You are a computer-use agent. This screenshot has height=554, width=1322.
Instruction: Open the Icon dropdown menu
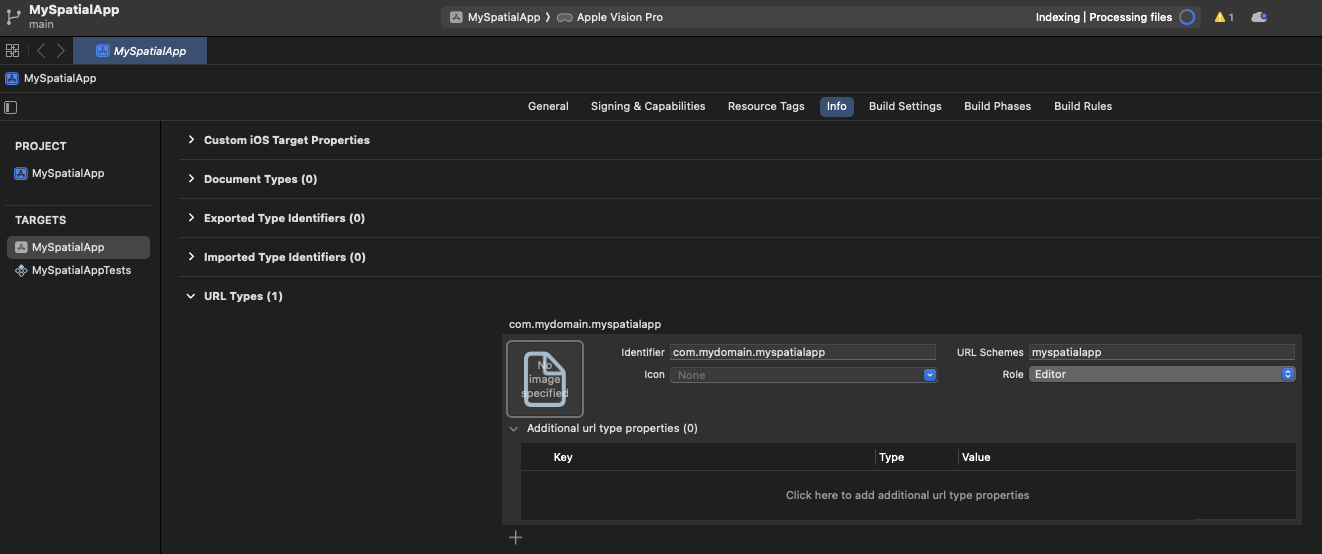[804, 375]
